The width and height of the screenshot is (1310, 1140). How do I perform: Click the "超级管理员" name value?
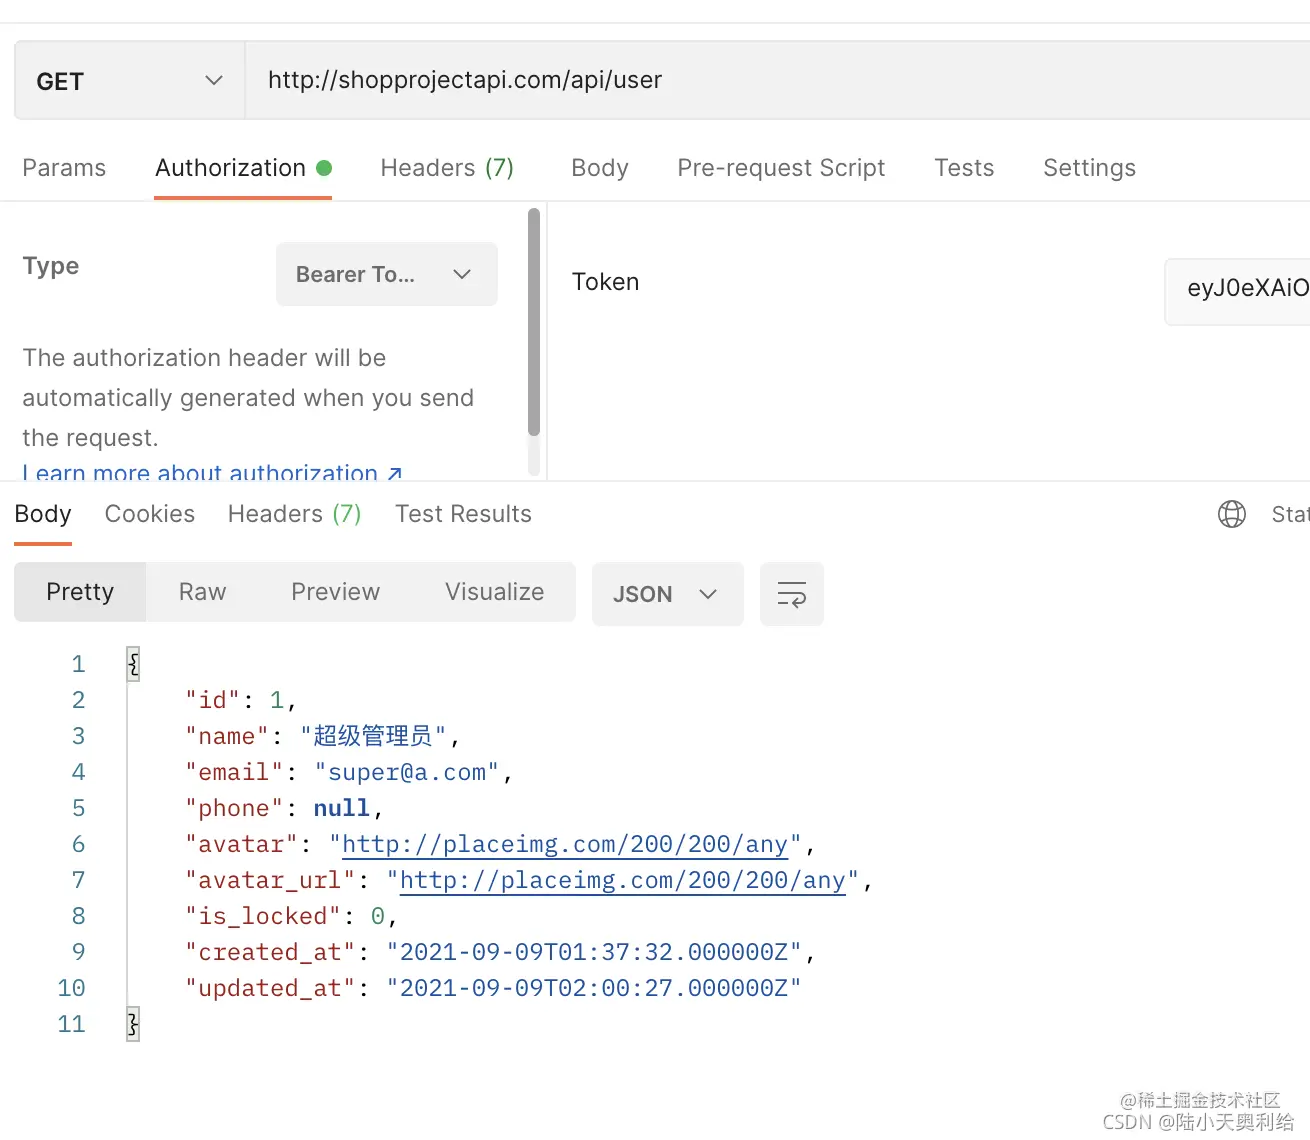[373, 737]
